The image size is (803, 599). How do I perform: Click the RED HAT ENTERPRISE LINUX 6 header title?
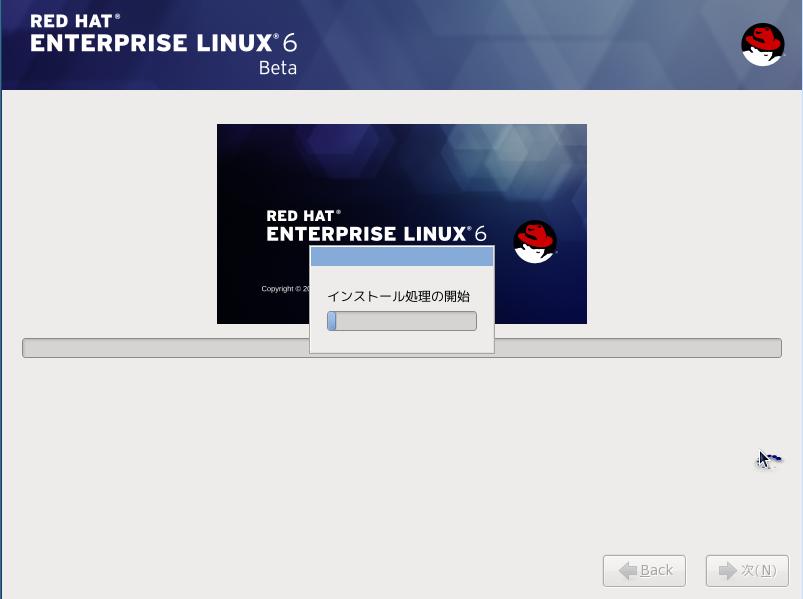click(163, 34)
